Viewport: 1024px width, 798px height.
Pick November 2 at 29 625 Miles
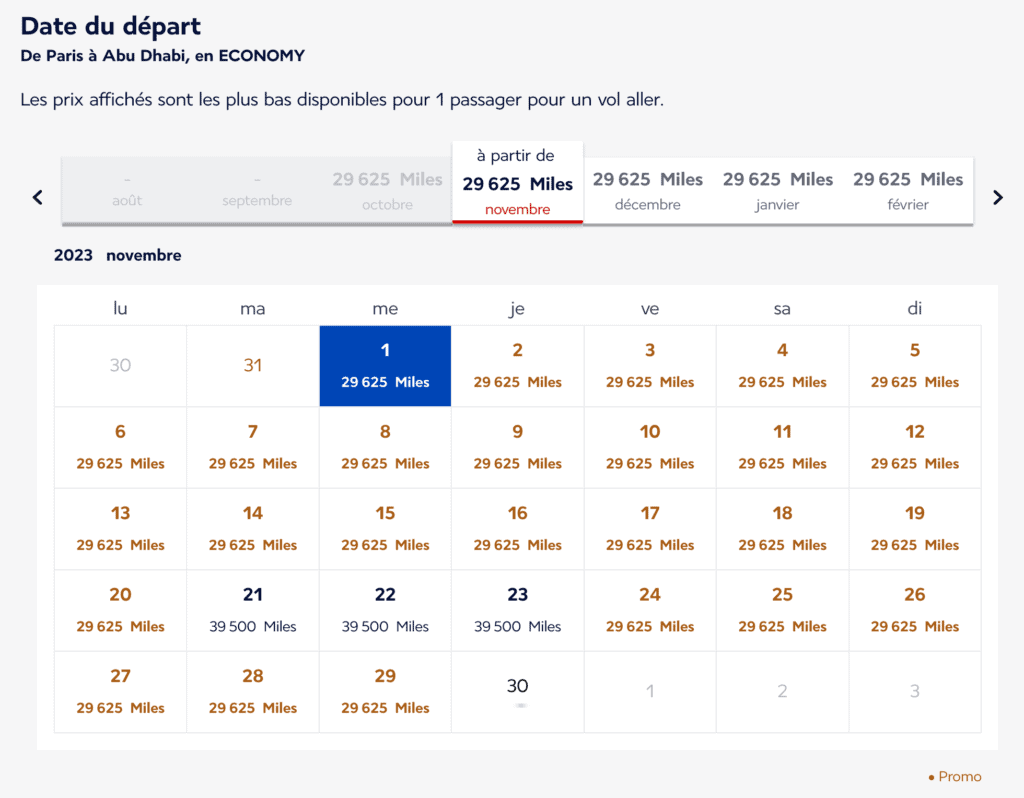pyautogui.click(x=517, y=366)
